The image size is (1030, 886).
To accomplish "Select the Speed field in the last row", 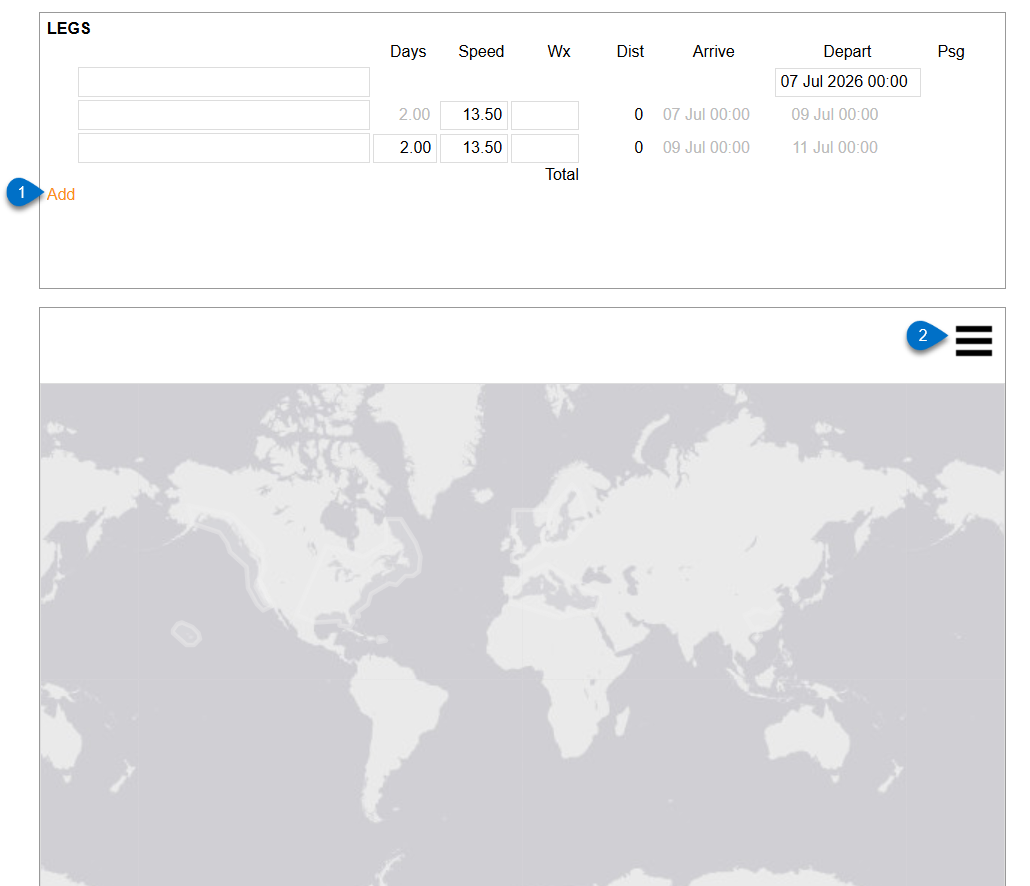I will (x=474, y=148).
